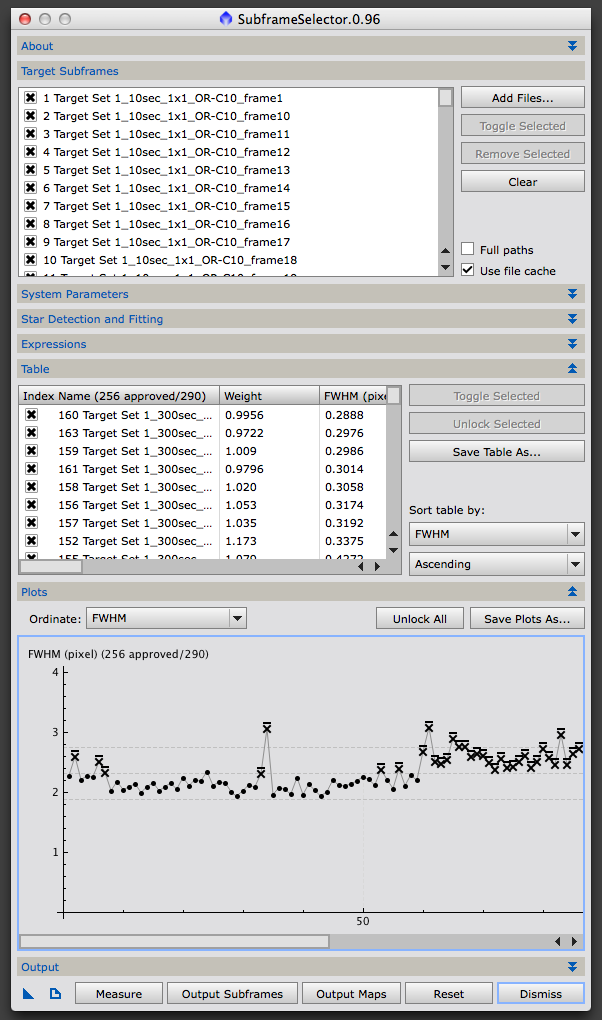Screen dimensions: 602x1020
Task: Open the Ascending sort order dropdown
Action: (x=496, y=564)
